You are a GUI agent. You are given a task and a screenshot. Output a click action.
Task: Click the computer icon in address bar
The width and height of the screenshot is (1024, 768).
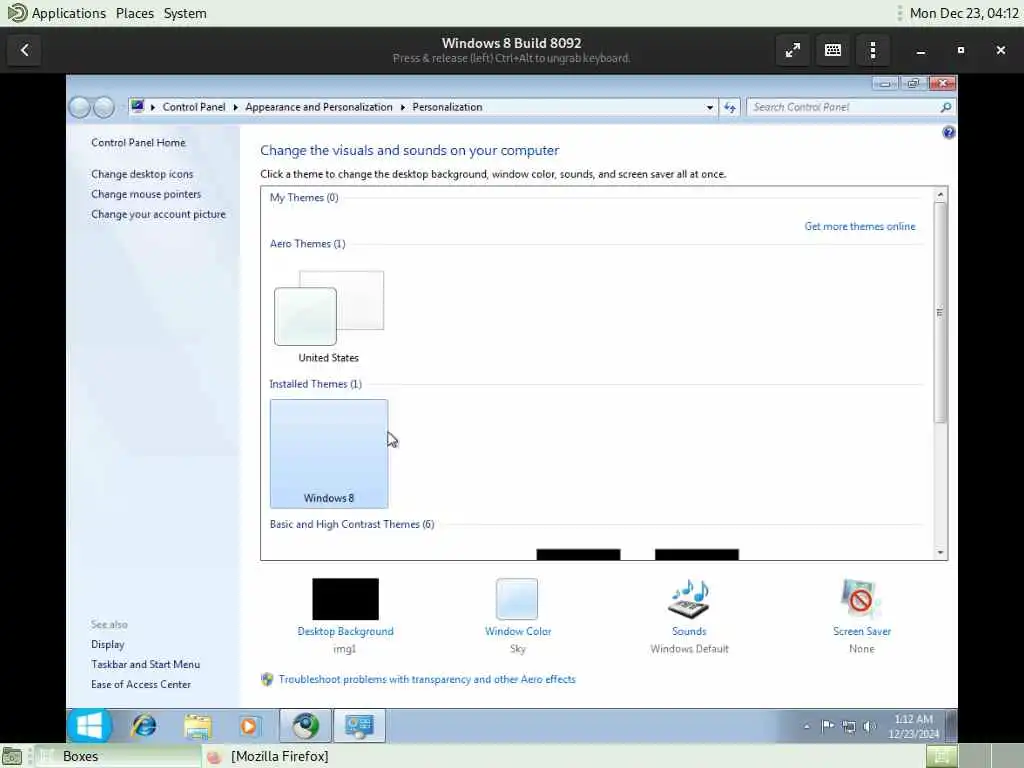pyautogui.click(x=137, y=106)
